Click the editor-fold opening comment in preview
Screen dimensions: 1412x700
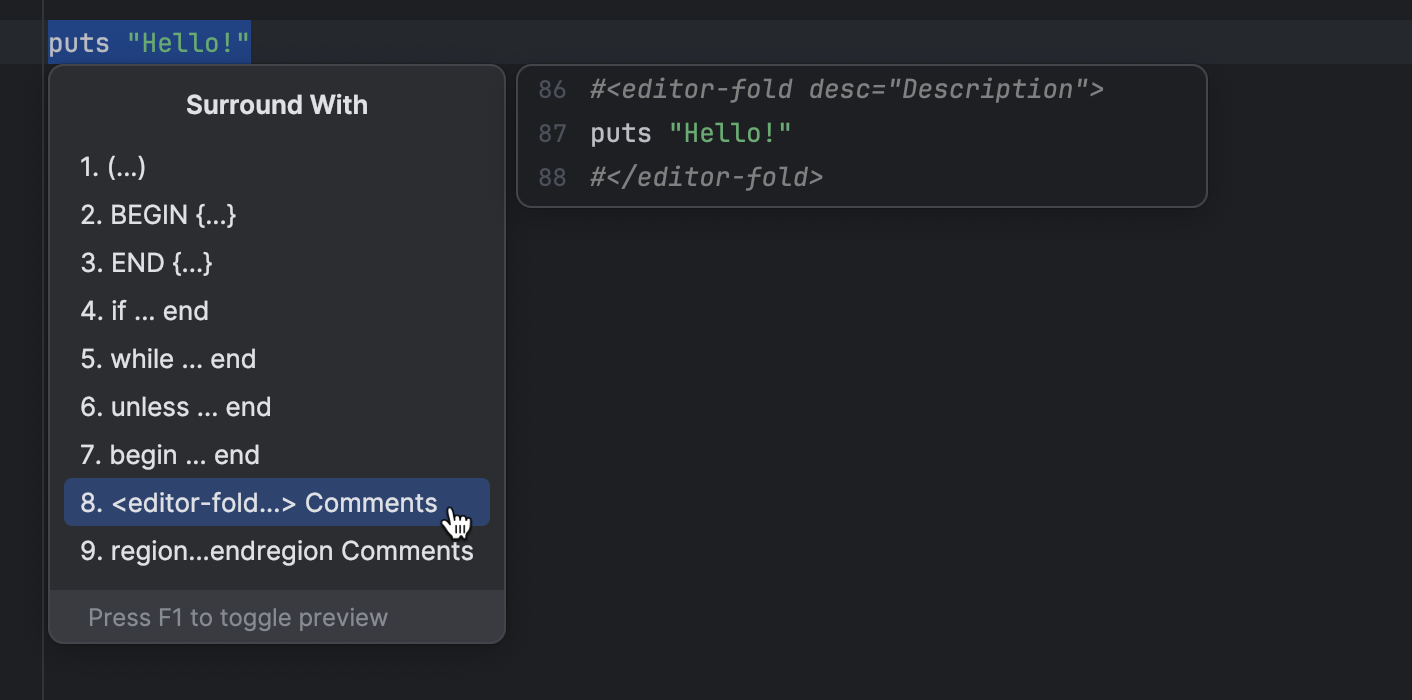pyautogui.click(x=845, y=89)
